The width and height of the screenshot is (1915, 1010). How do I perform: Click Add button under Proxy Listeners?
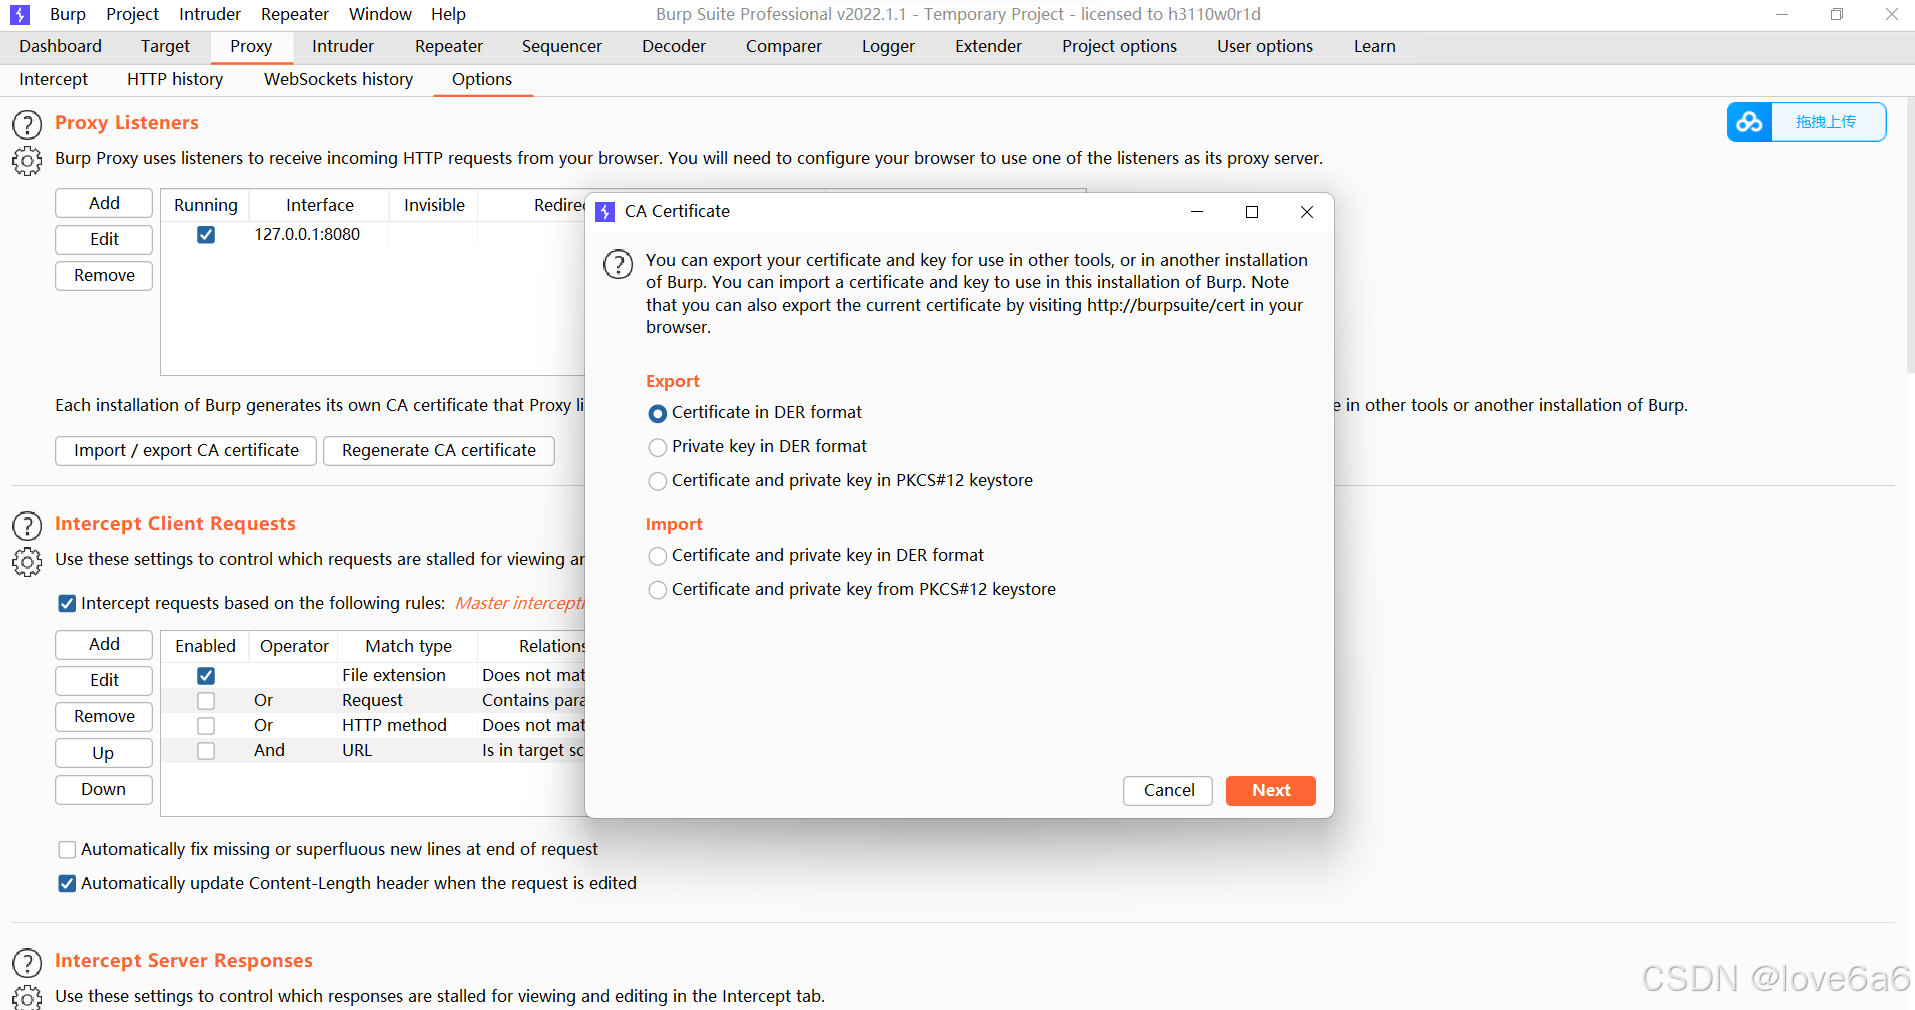(104, 203)
